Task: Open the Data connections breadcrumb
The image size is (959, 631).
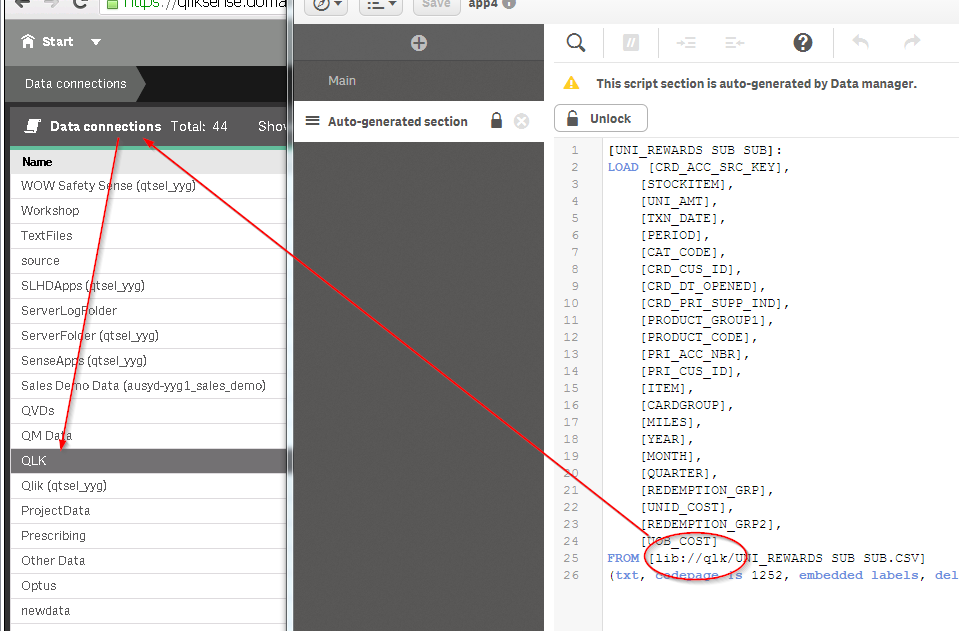Action: [x=75, y=84]
